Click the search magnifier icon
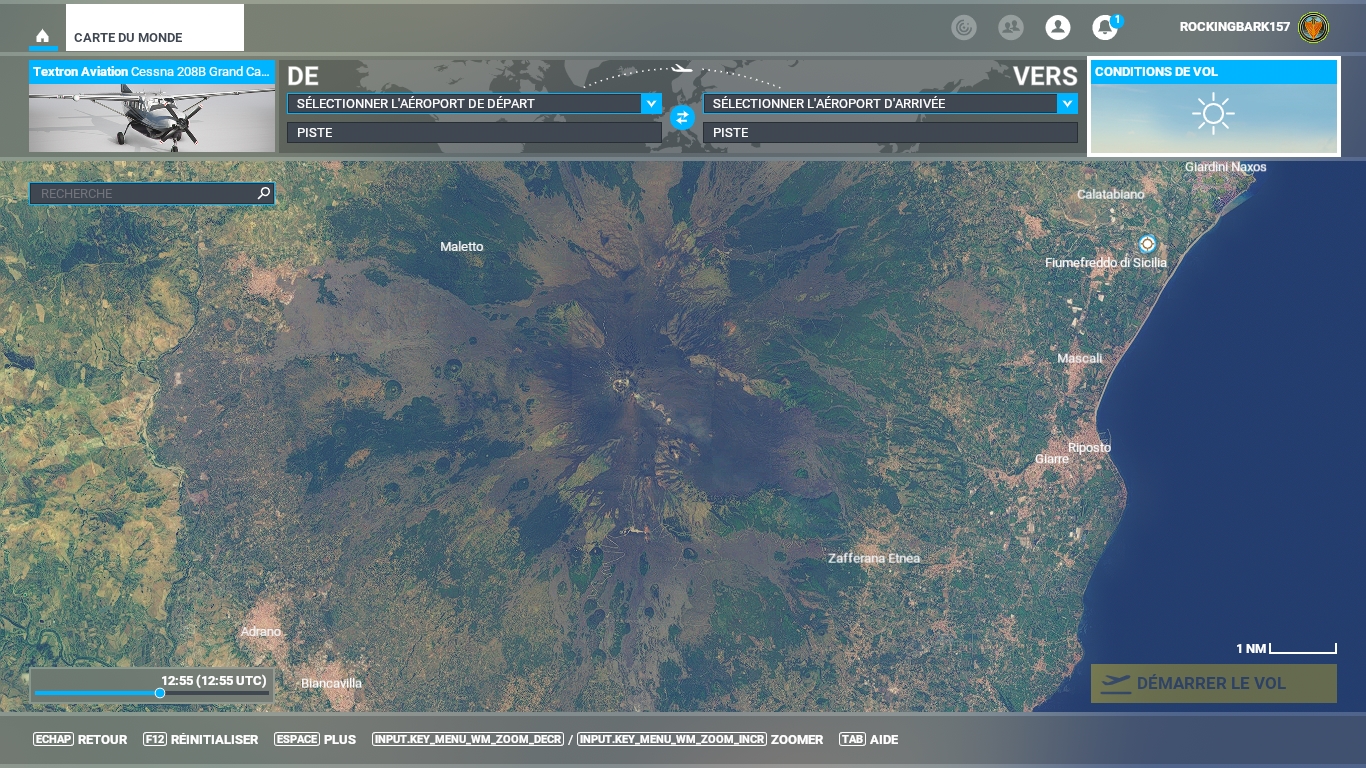The height and width of the screenshot is (768, 1366). 264,193
